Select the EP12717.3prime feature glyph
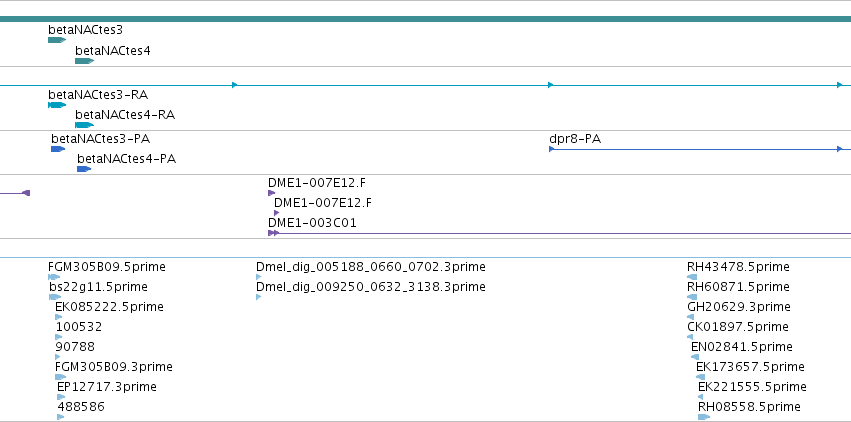This screenshot has height=422, width=851. (61, 397)
